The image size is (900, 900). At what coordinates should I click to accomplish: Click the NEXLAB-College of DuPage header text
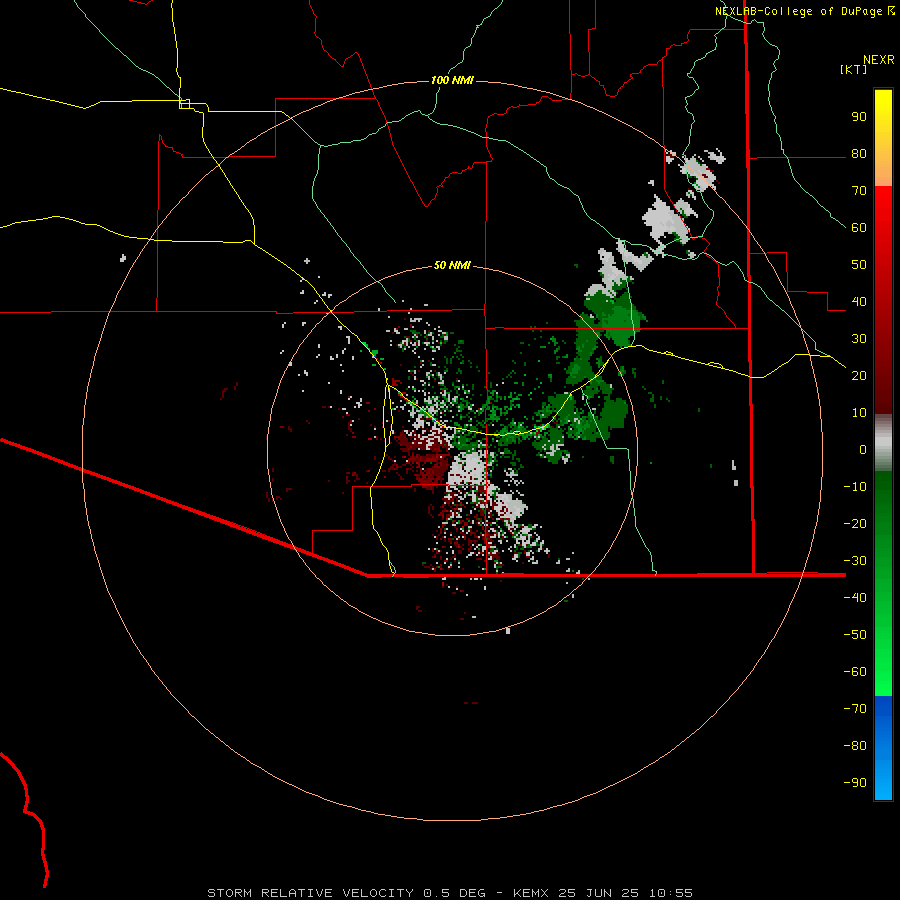[x=798, y=11]
